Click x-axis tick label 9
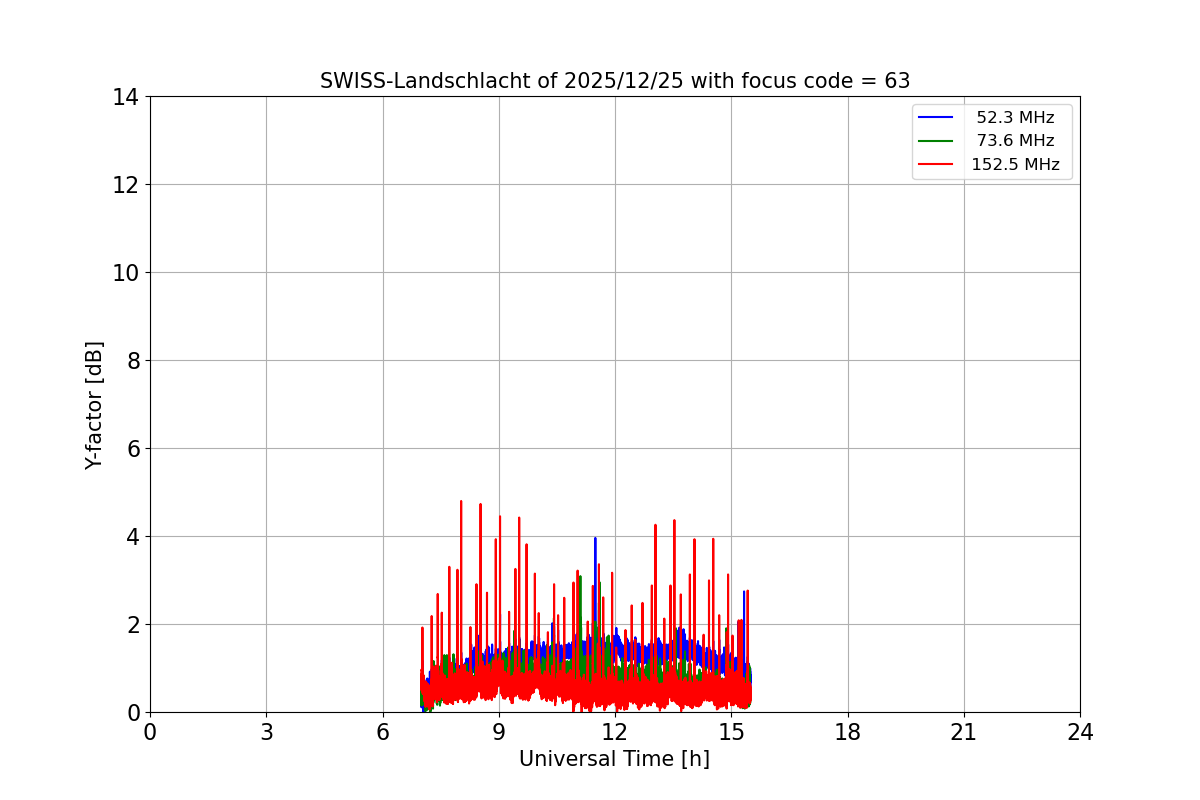 [499, 733]
